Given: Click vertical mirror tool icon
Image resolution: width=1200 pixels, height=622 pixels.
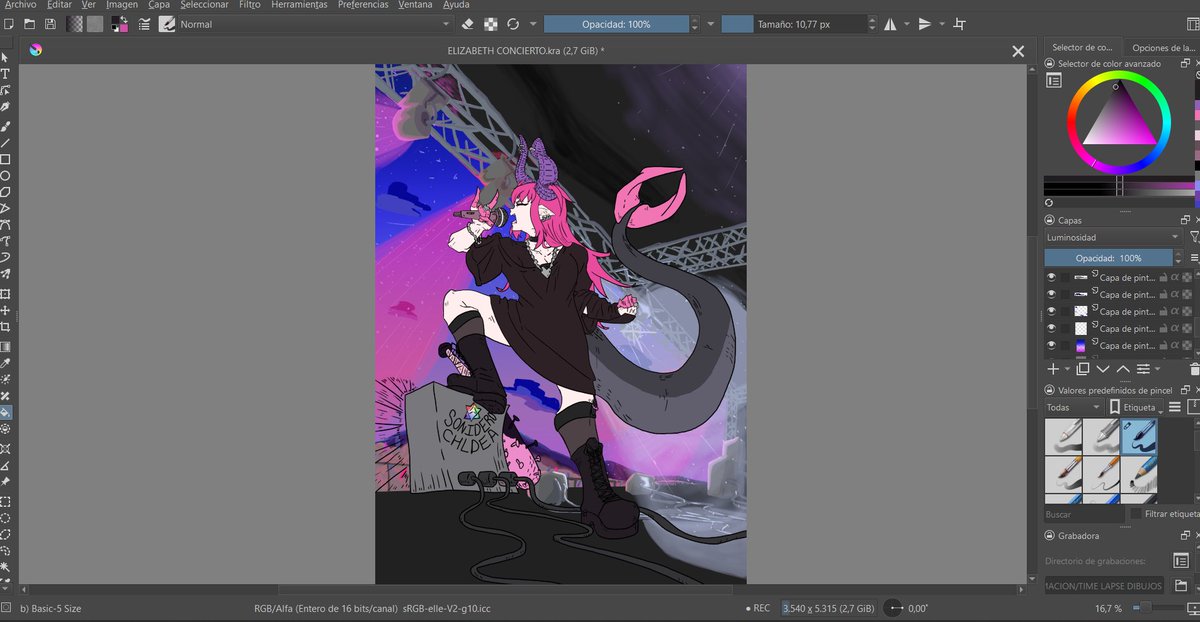Looking at the screenshot, I should pyautogui.click(x=925, y=24).
